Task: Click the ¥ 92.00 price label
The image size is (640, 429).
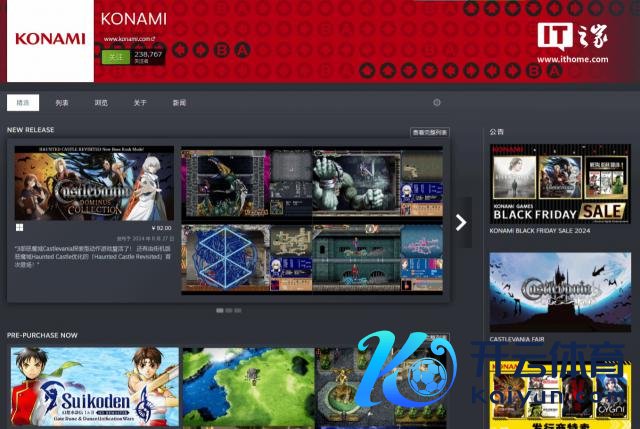Action: point(159,227)
